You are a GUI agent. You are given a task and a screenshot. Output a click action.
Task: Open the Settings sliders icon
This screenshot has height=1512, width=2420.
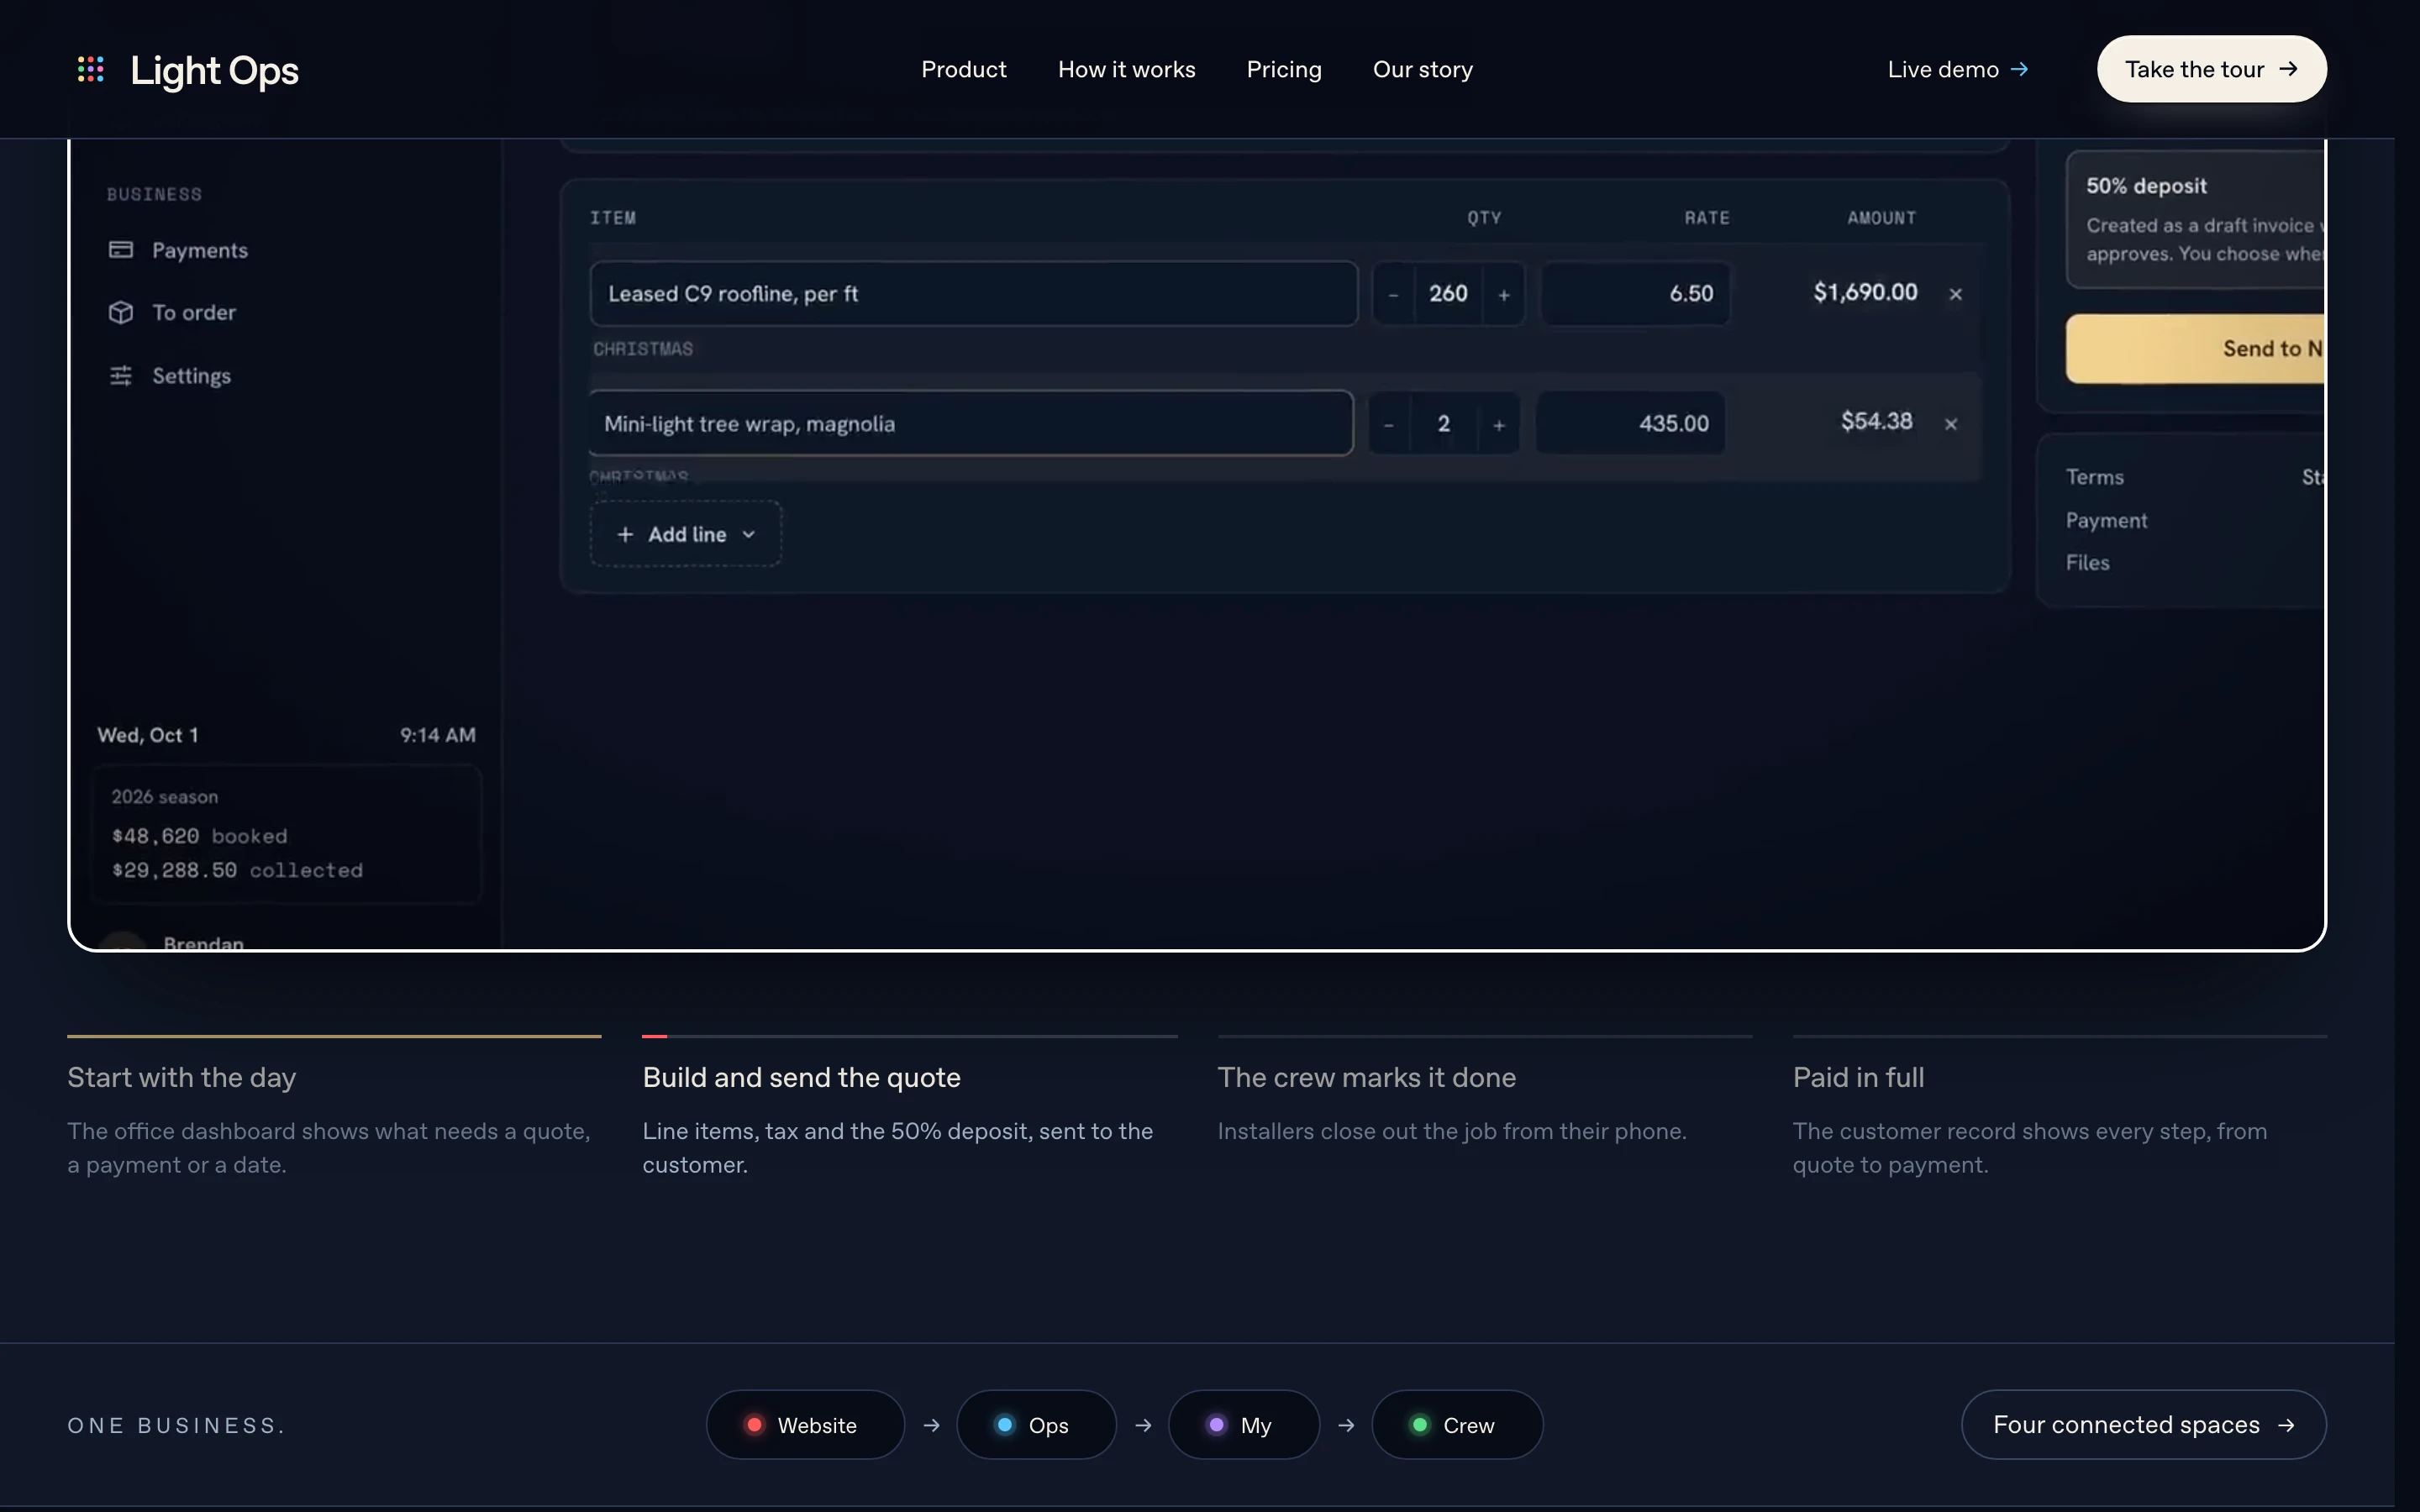(121, 376)
